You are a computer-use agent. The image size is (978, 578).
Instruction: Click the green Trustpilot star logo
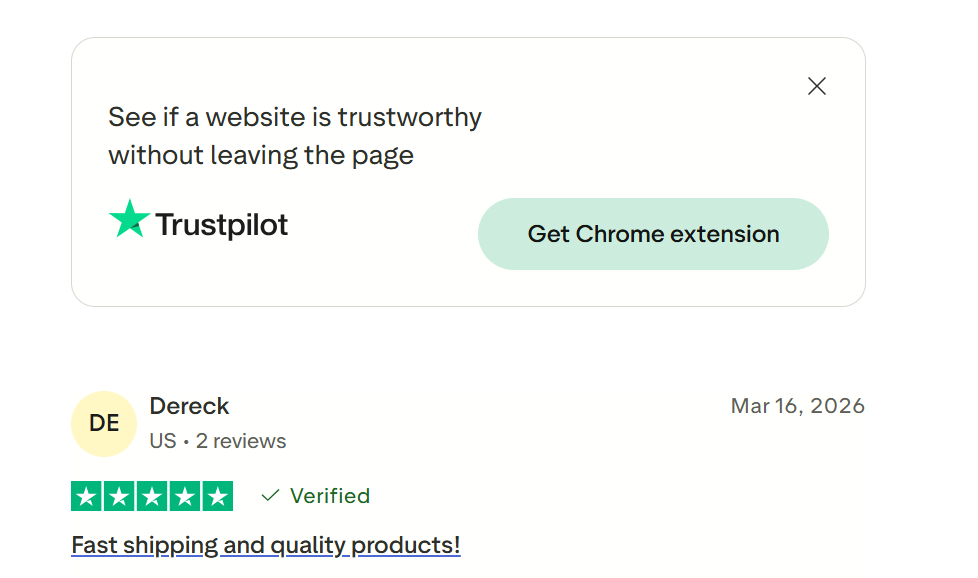[x=129, y=219]
